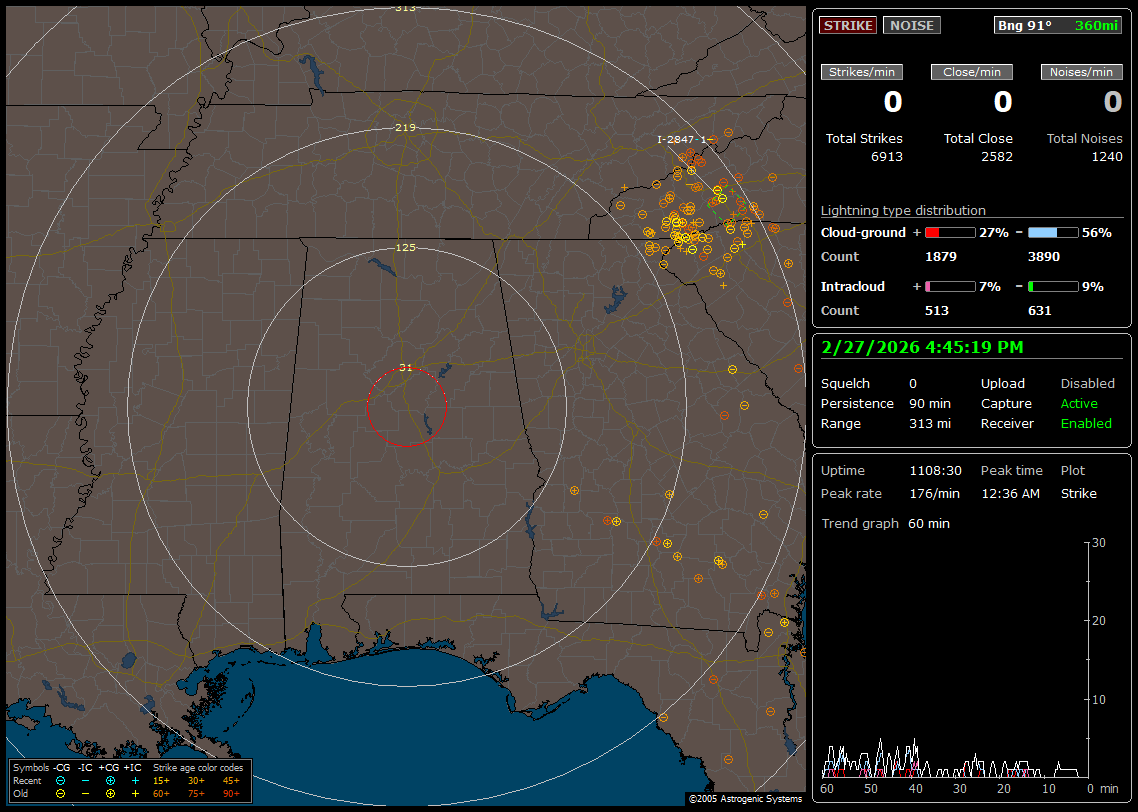Click the Enabled receiver status
Screen dimensions: 1138x812
pyautogui.click(x=1086, y=424)
